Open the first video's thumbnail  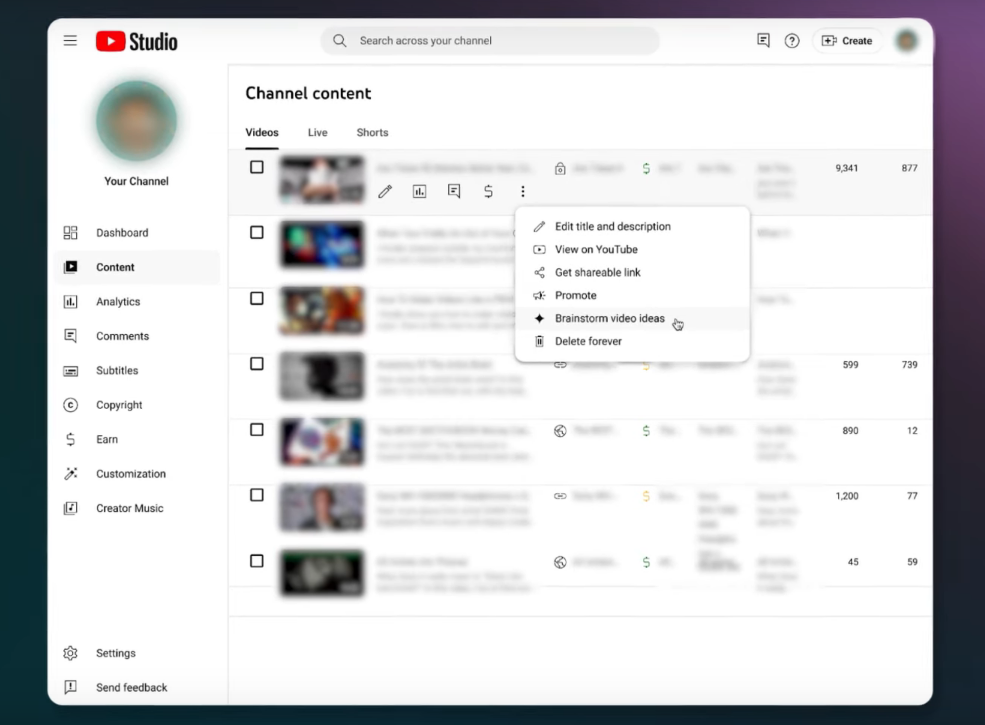point(322,179)
